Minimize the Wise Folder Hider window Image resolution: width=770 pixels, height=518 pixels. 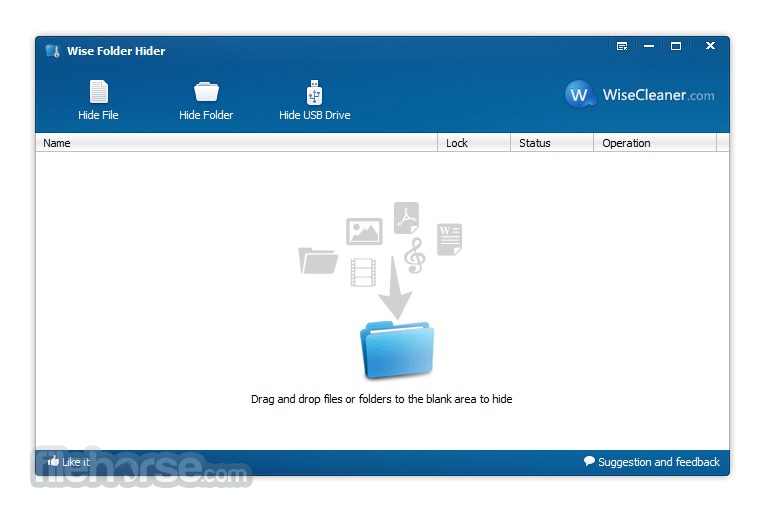(x=649, y=46)
